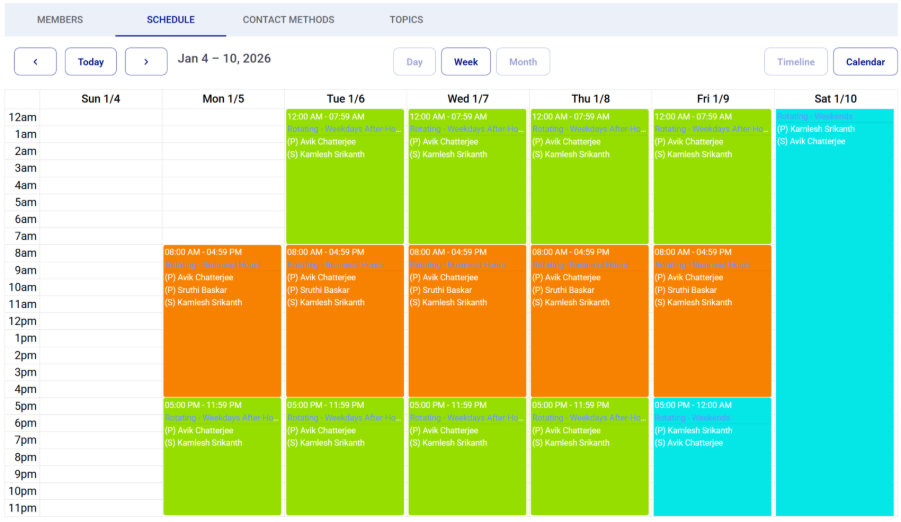Click the Sun 1/4 column header

pos(101,98)
